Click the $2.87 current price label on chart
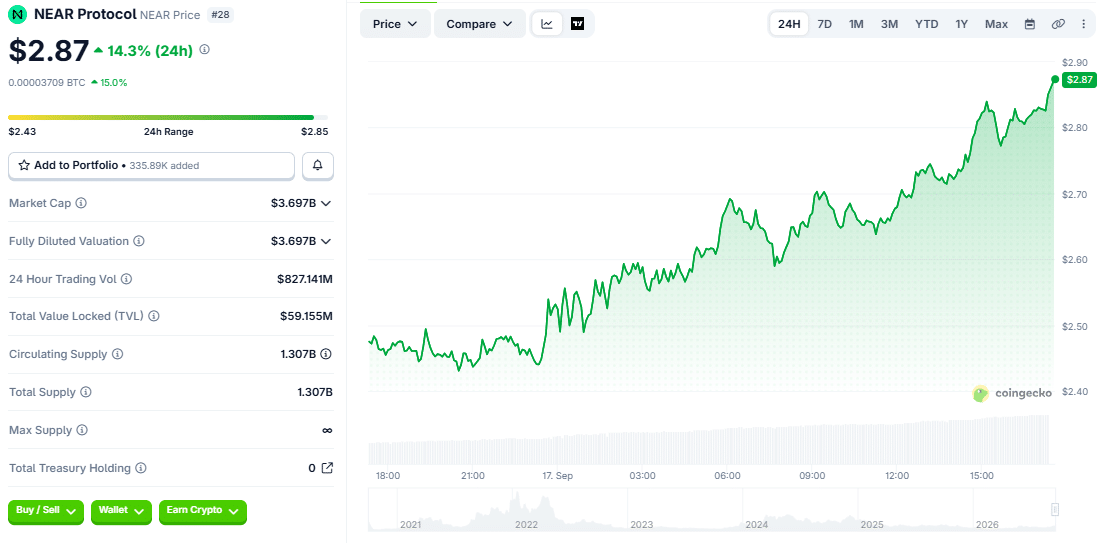The height and width of the screenshot is (543, 1109). coord(1079,80)
